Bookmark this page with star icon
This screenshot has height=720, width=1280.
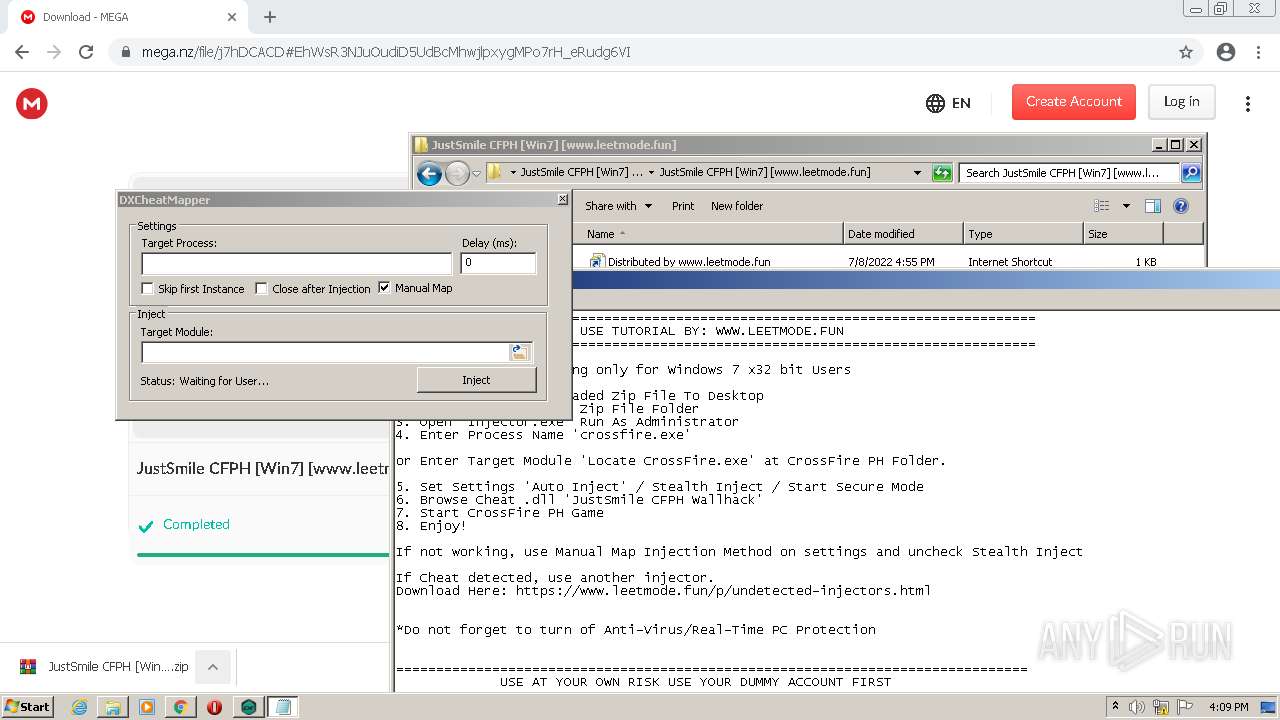(1186, 52)
